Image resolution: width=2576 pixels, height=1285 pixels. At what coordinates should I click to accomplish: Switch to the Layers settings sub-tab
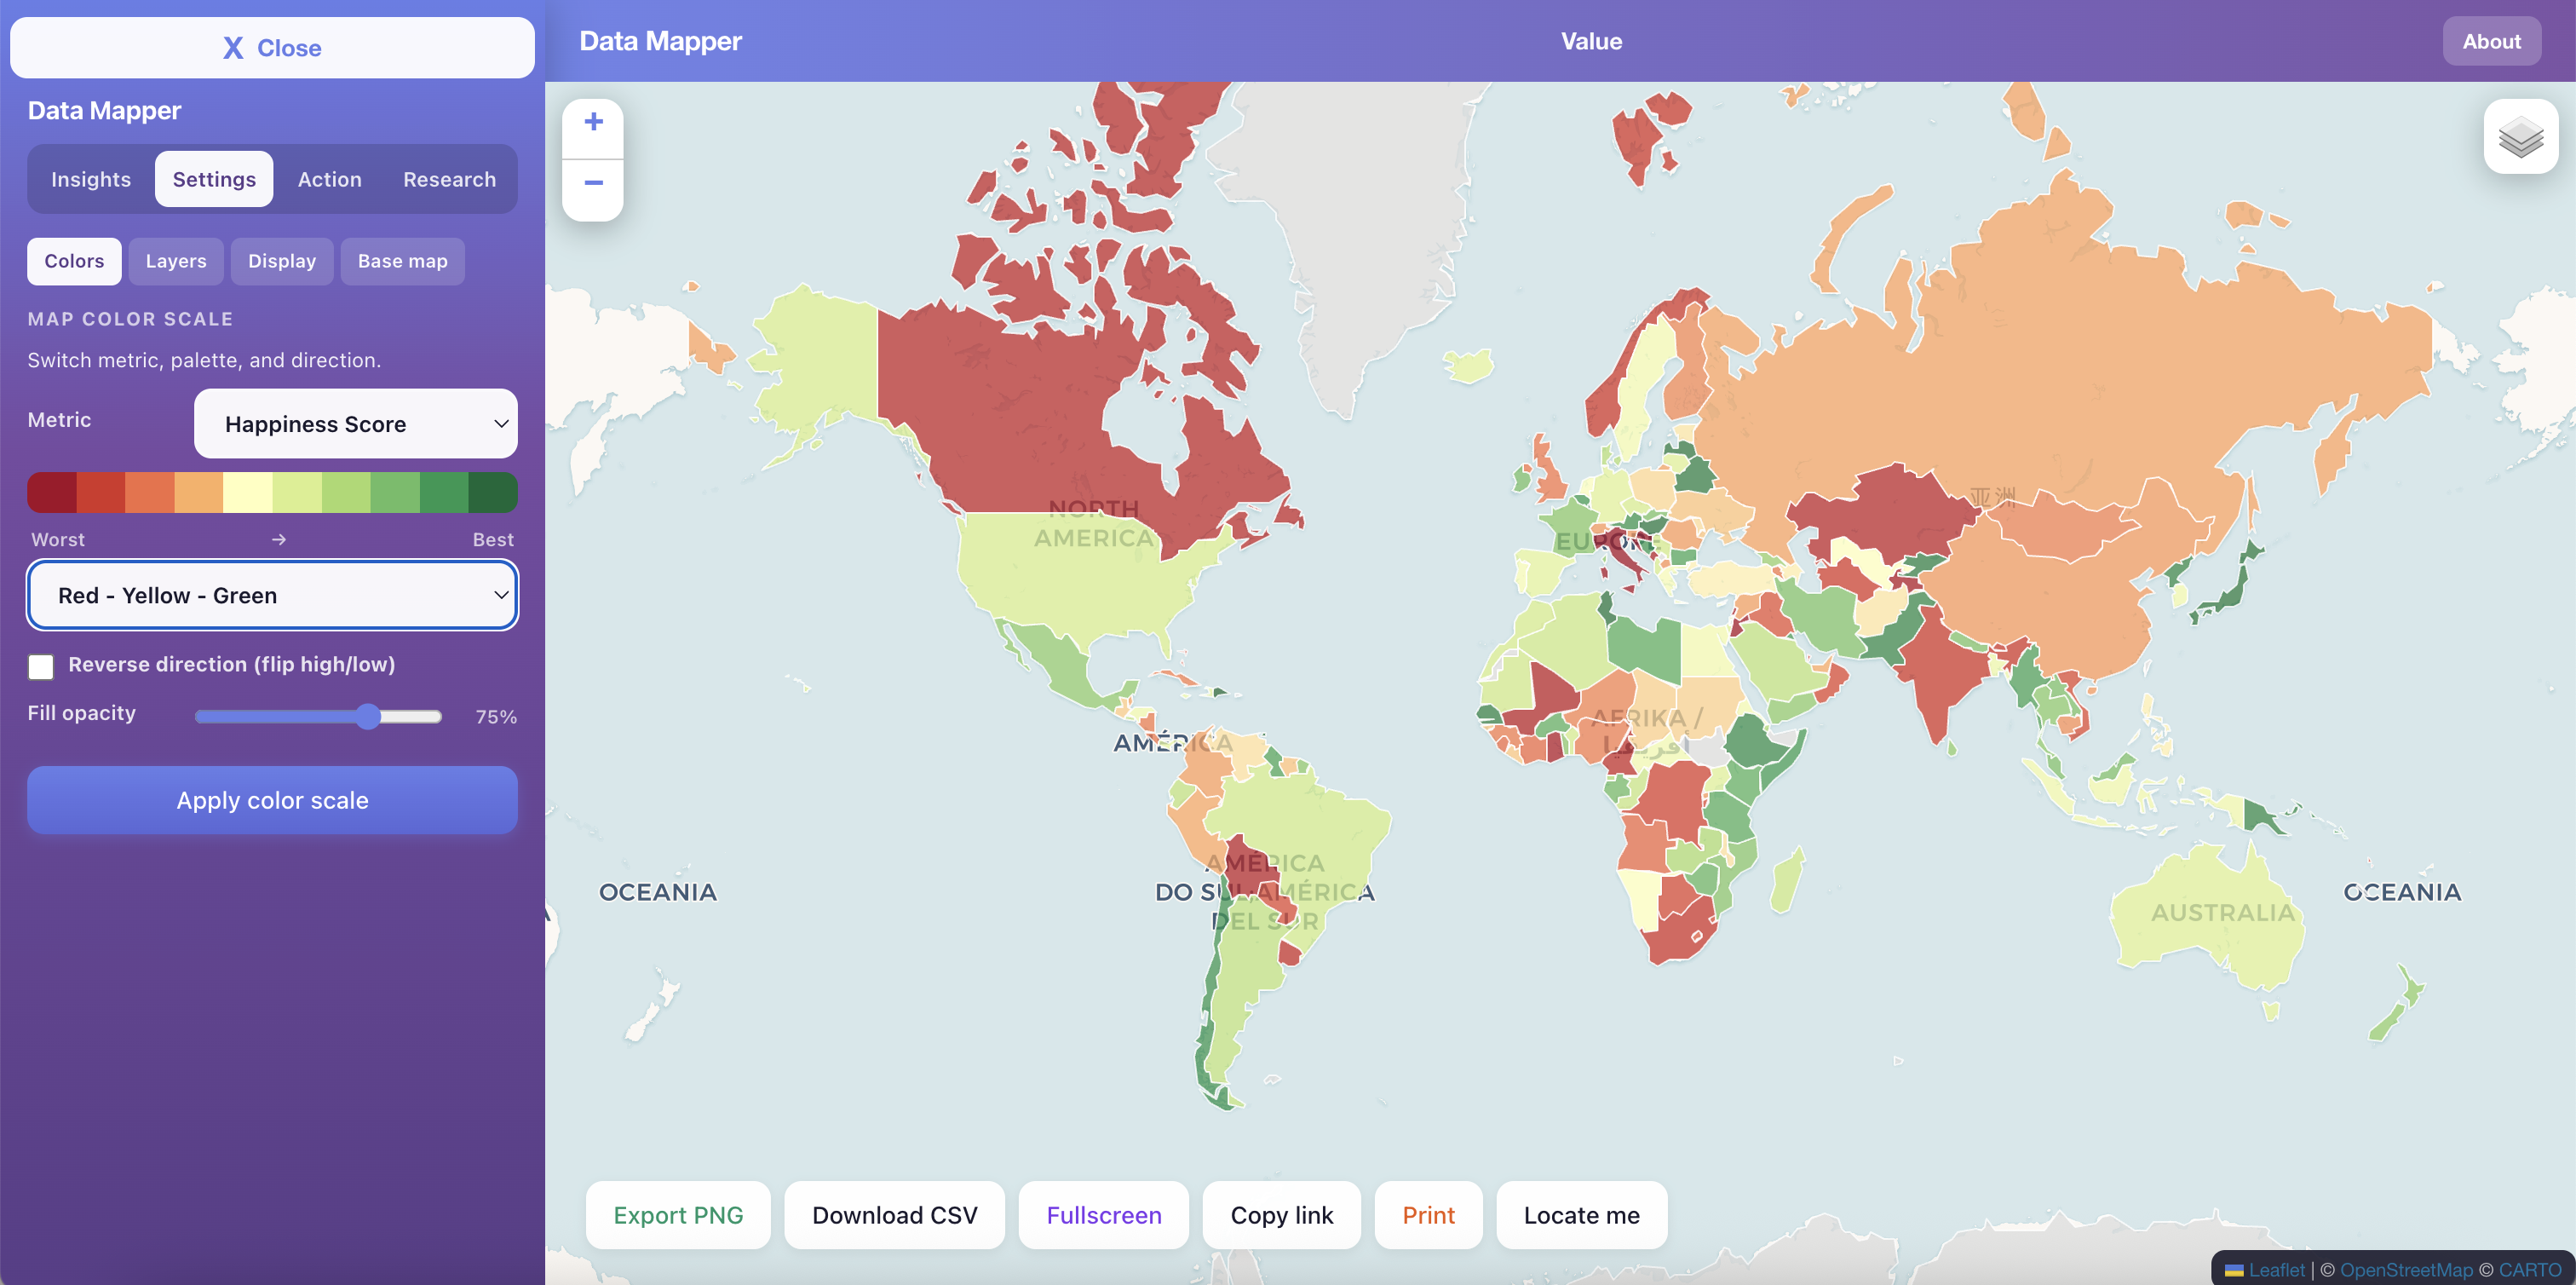[176, 261]
